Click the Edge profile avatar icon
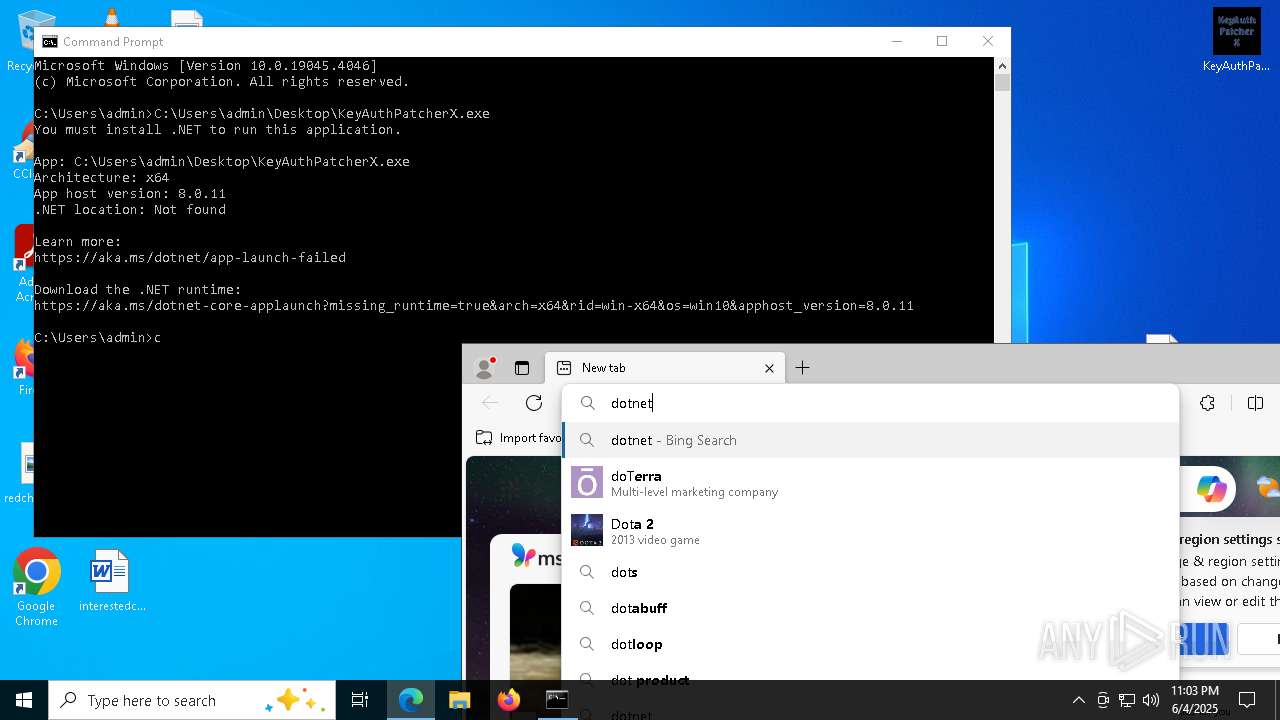The image size is (1280, 720). point(485,368)
